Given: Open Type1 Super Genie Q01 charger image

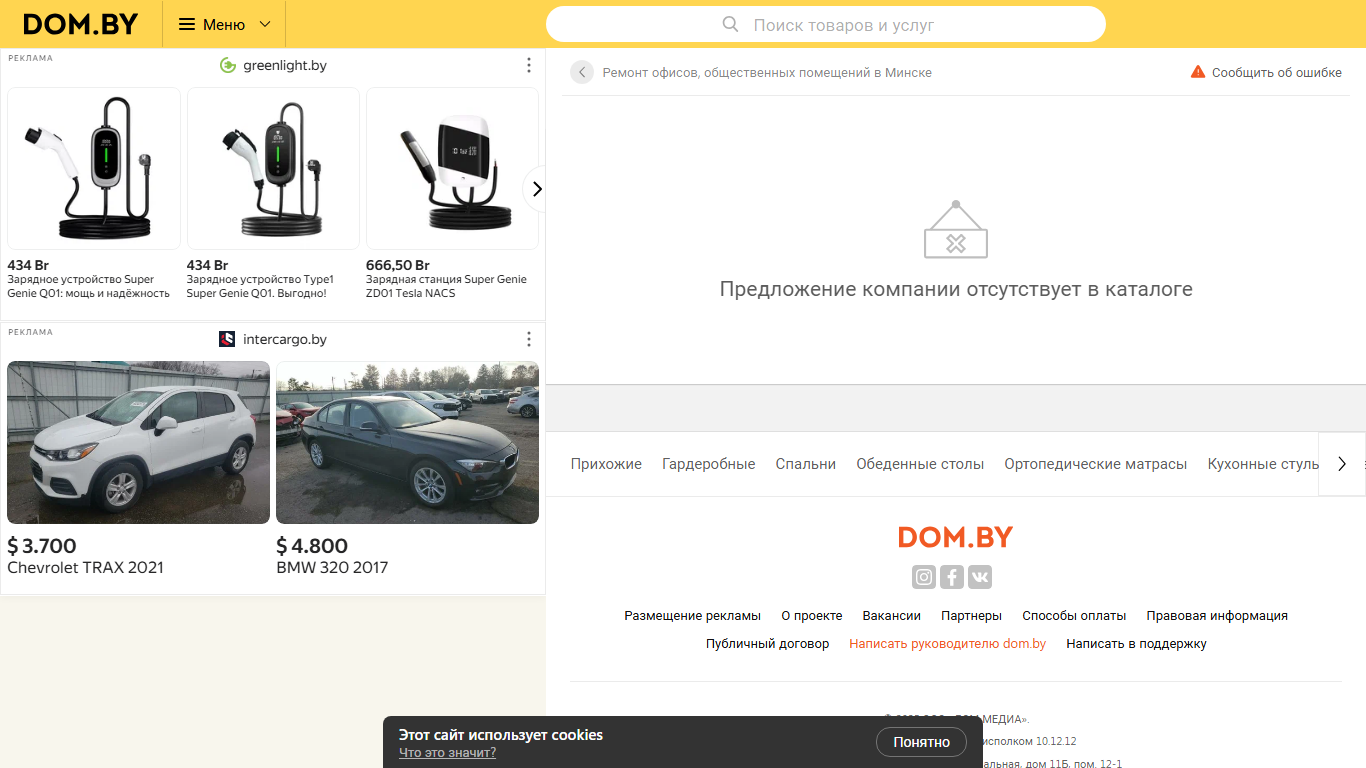Looking at the screenshot, I should (273, 168).
